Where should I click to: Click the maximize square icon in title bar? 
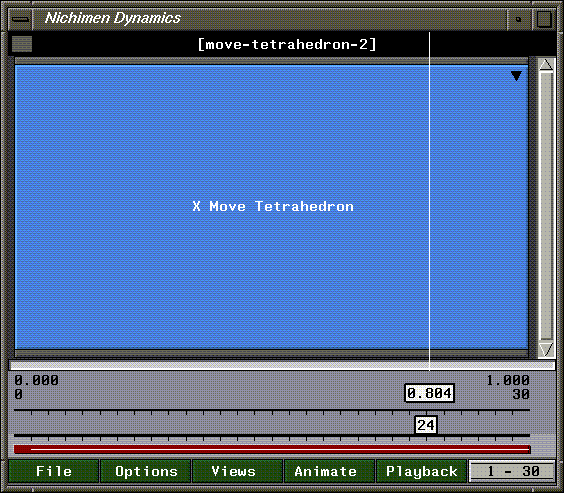click(544, 19)
